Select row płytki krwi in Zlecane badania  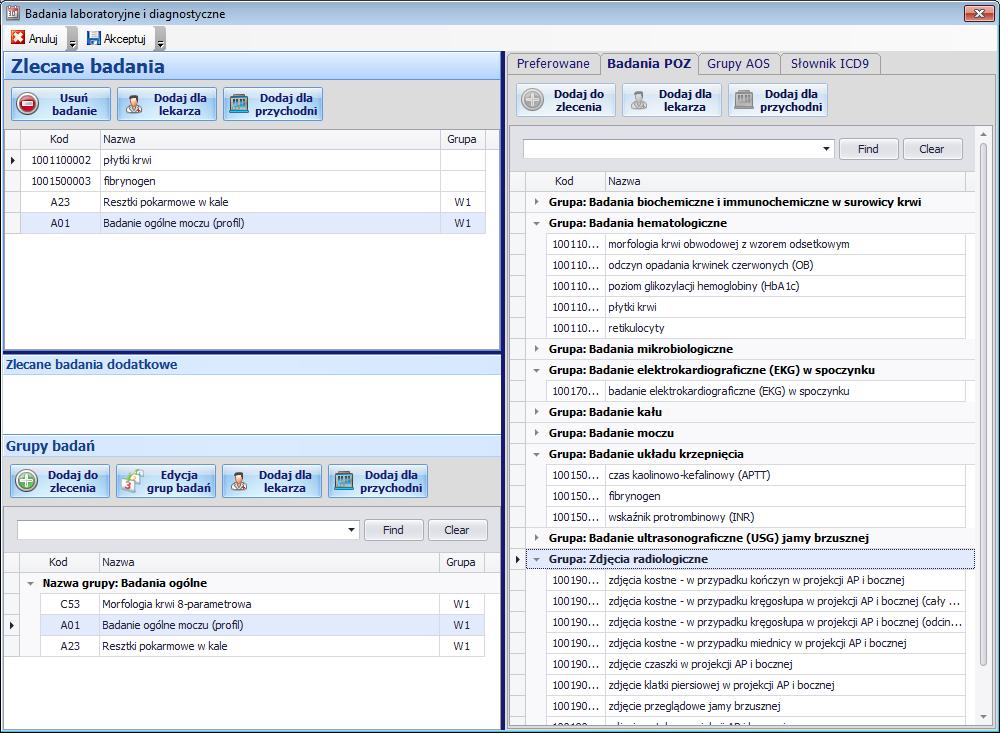253,160
